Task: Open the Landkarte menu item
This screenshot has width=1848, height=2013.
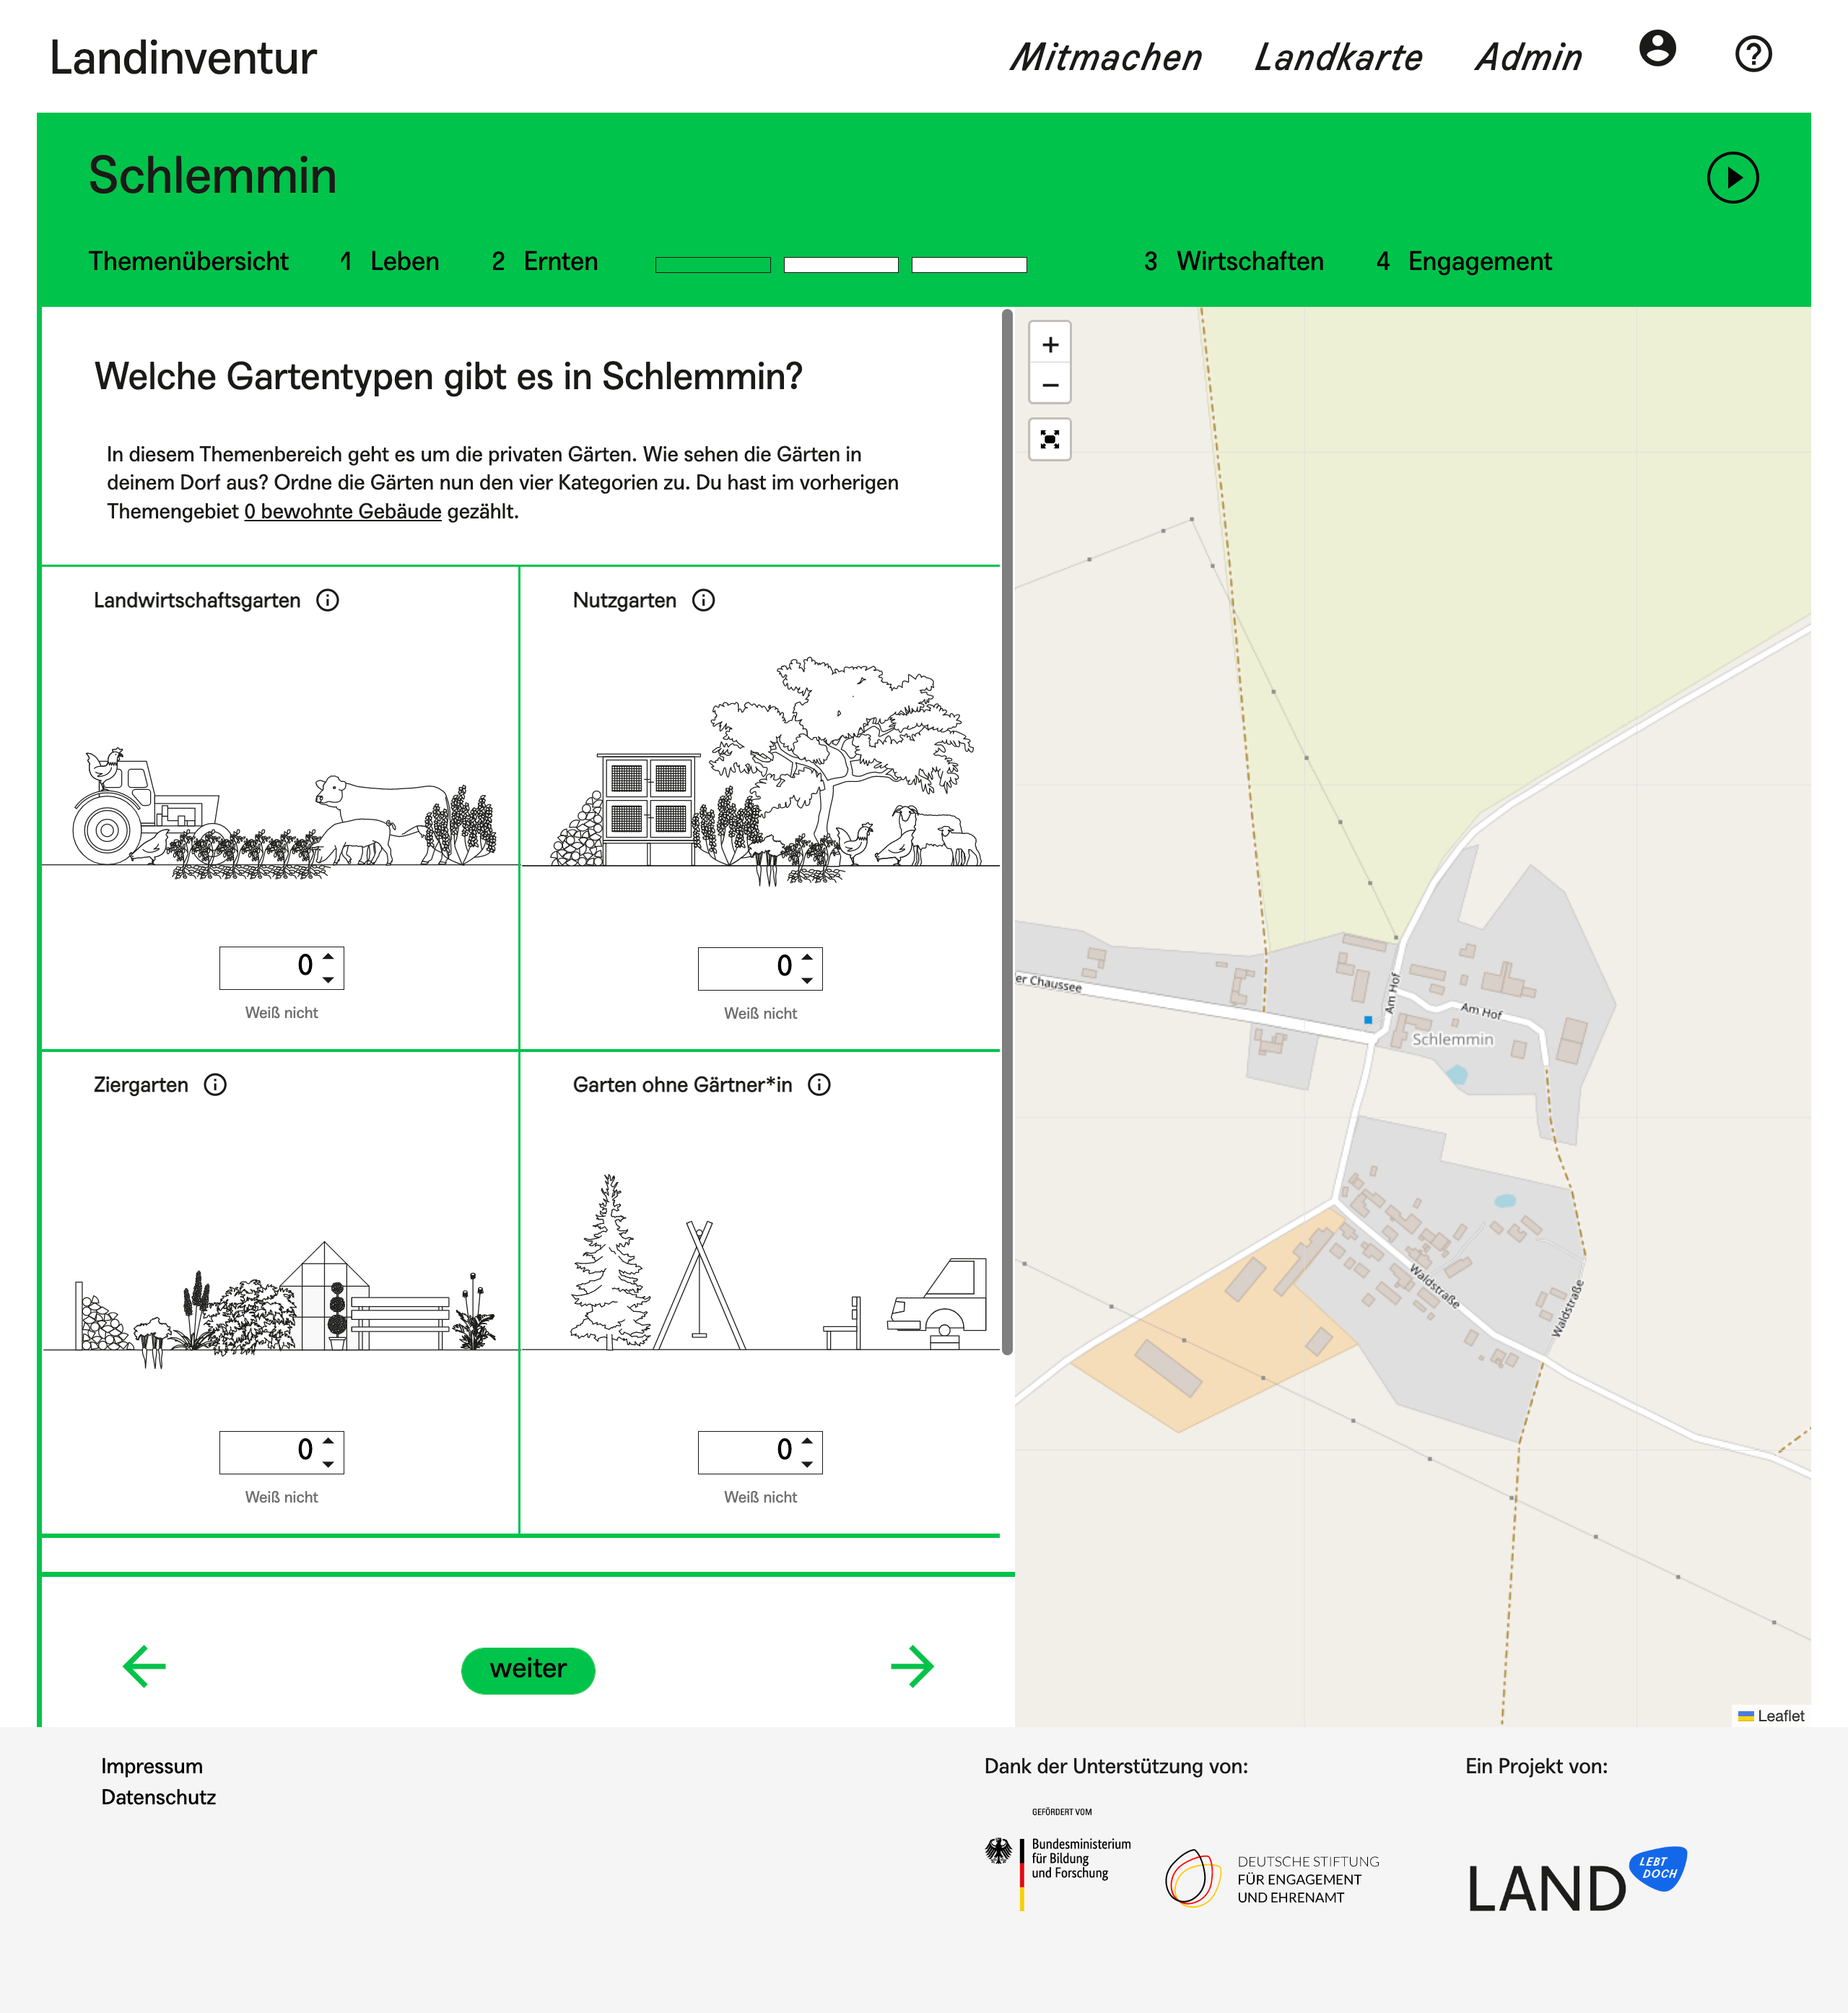Action: (1337, 58)
